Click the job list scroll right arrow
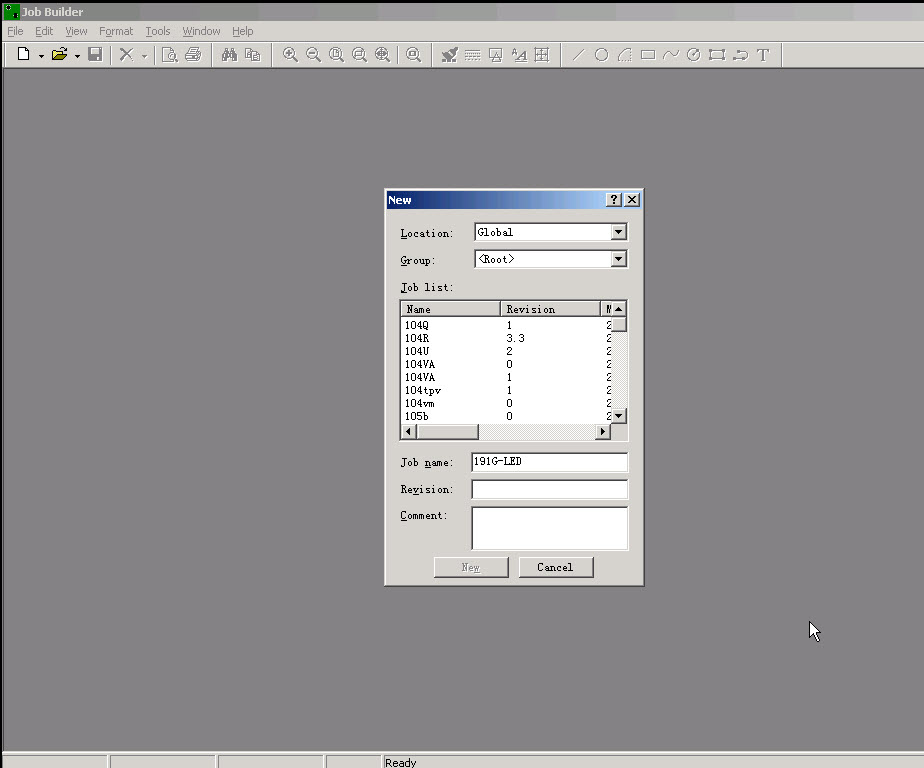This screenshot has height=768, width=924. (603, 431)
